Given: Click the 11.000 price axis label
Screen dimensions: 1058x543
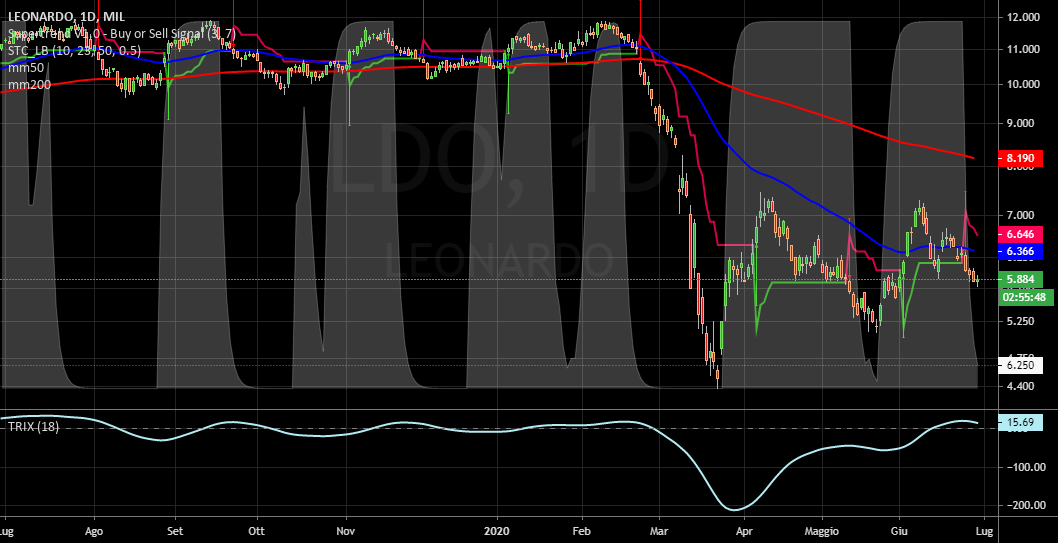Looking at the screenshot, I should coord(1022,49).
